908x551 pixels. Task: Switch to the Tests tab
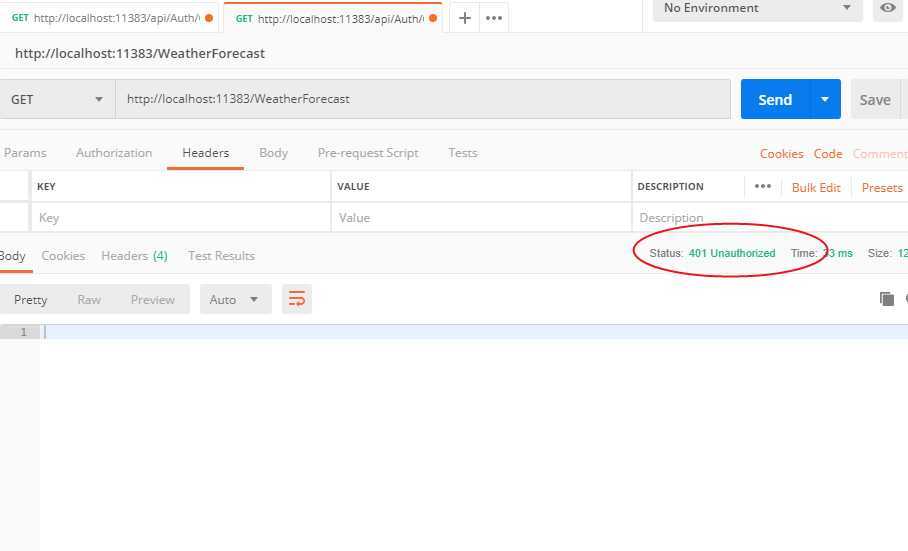pos(463,153)
